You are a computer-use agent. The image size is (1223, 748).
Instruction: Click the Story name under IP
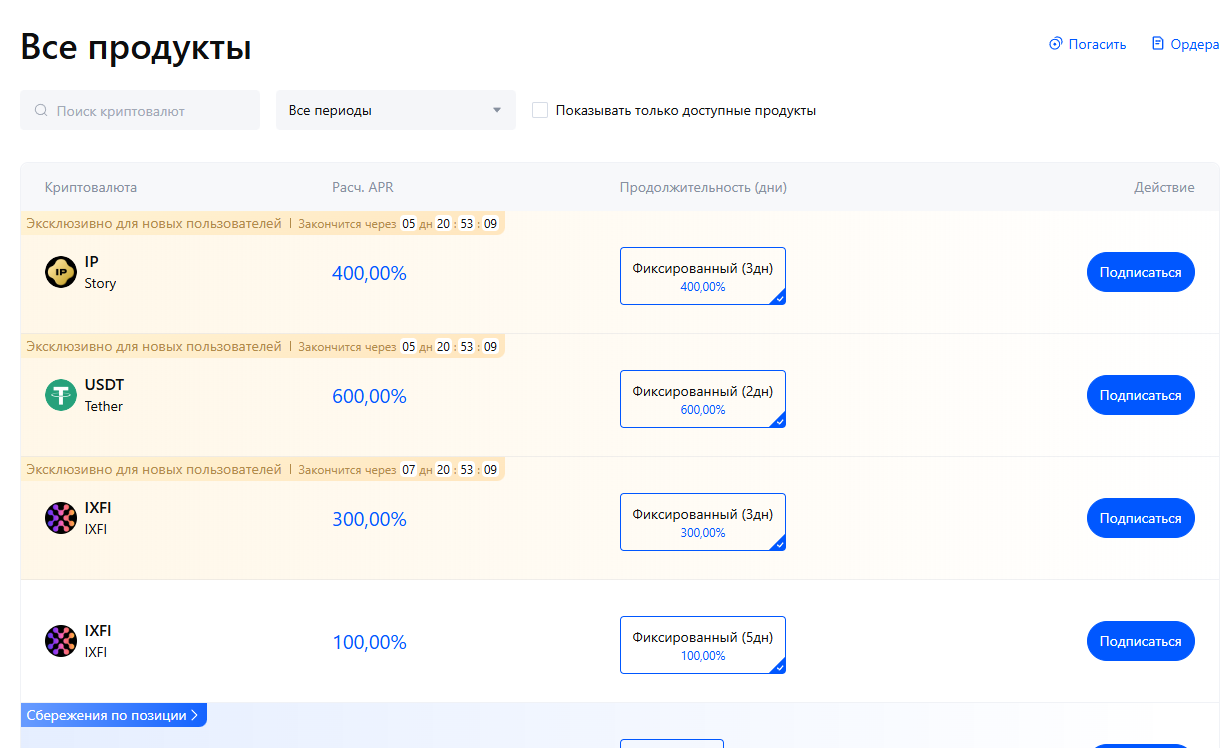(100, 283)
